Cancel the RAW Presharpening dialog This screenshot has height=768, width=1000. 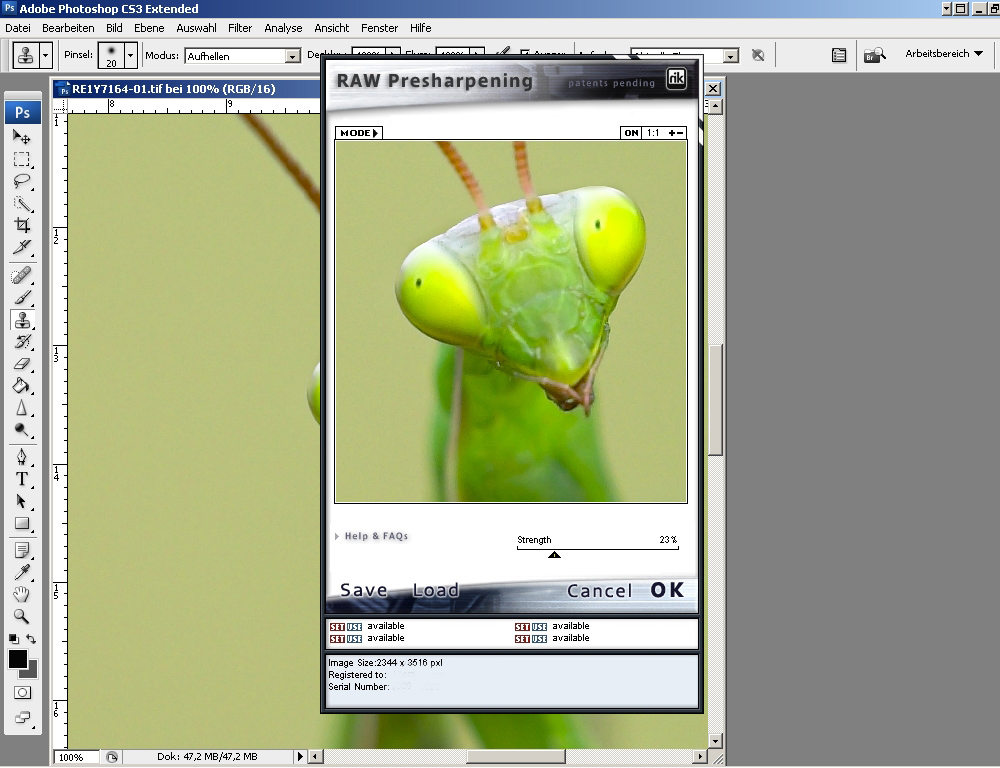(599, 591)
